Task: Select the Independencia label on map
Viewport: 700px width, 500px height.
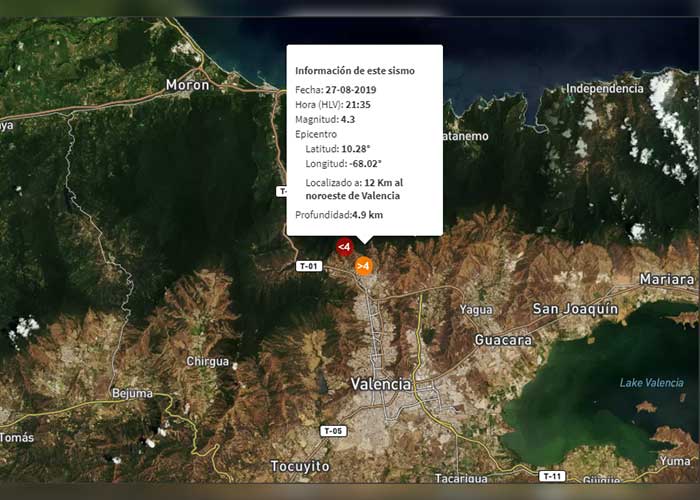Action: [x=604, y=89]
